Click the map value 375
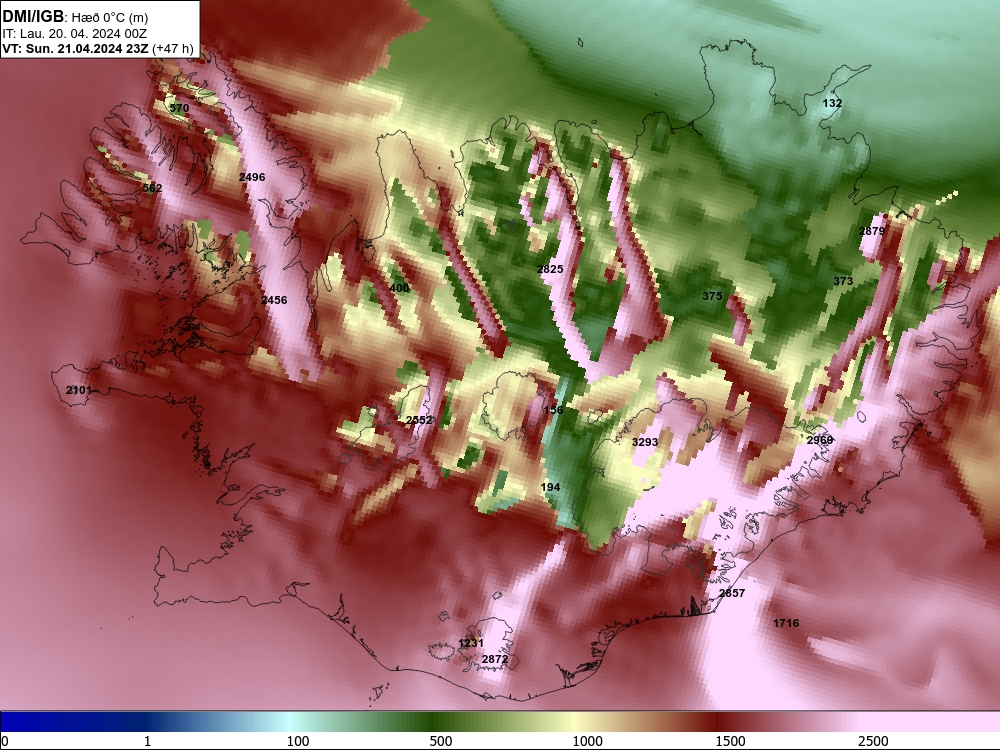 point(712,296)
